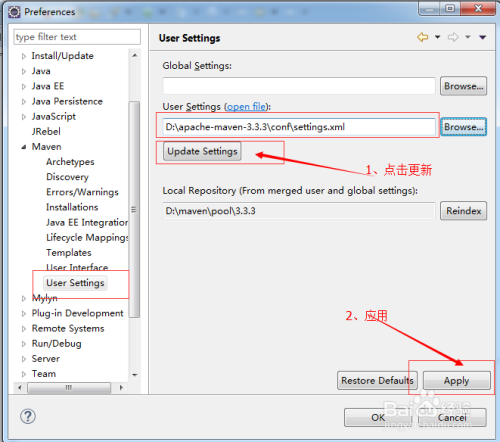Open the preferences view menu triangle

pyautogui.click(x=483, y=37)
